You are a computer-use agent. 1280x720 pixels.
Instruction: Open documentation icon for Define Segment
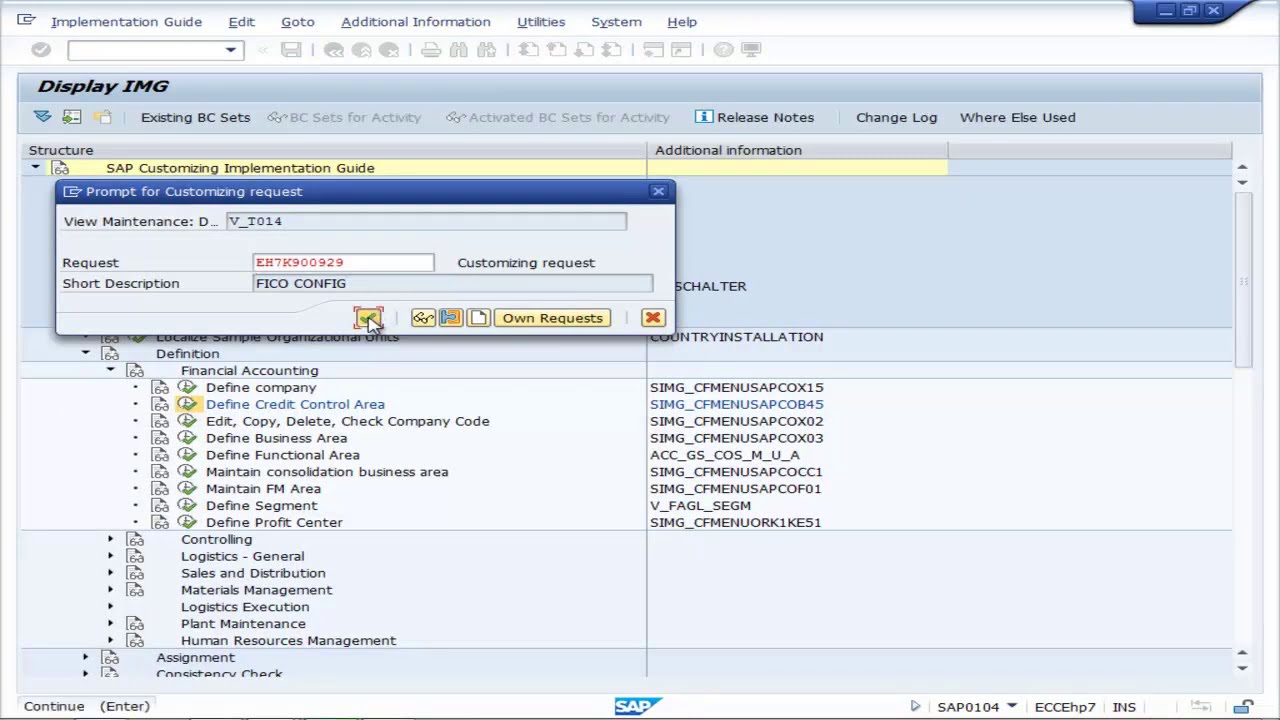[160, 506]
